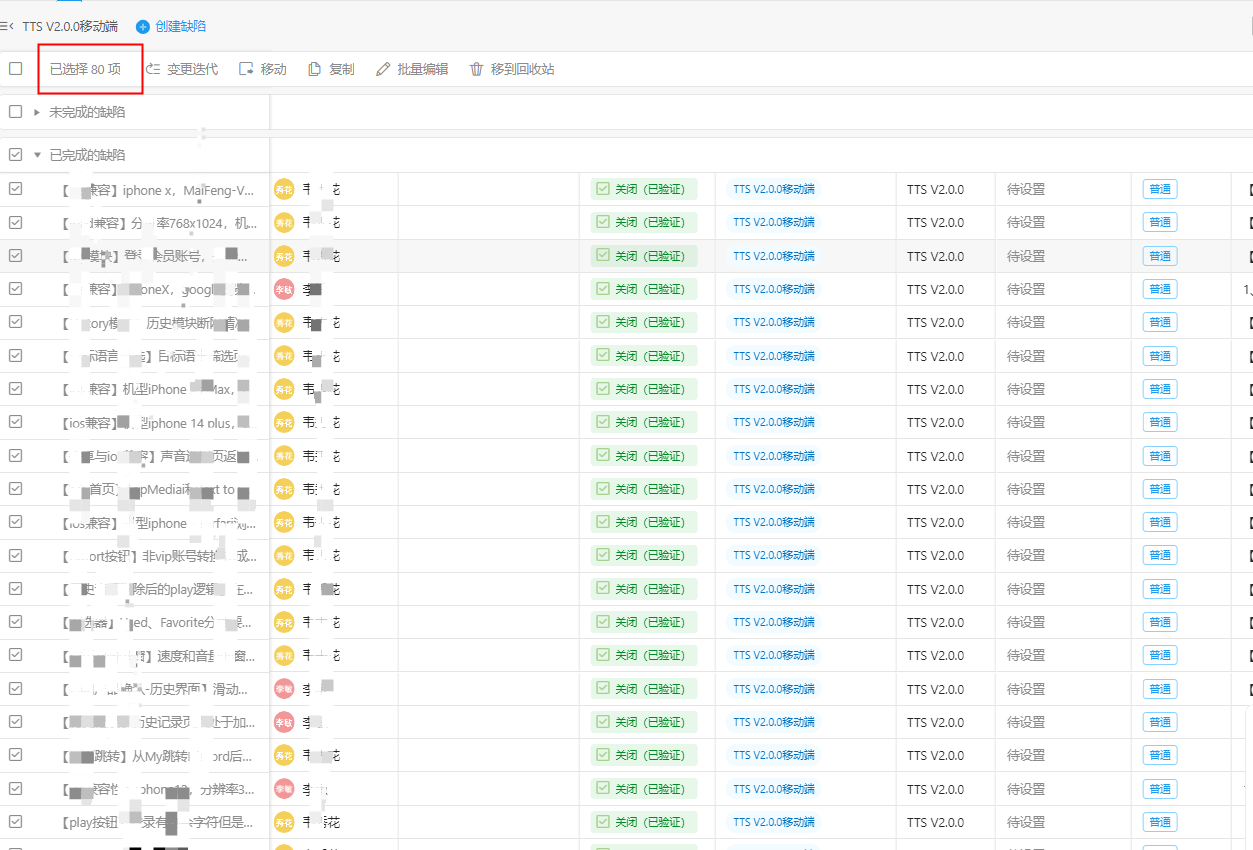Uncheck the 已完成的缺陷 group checkbox
Screen dimensions: 1253x850
(x=16, y=155)
